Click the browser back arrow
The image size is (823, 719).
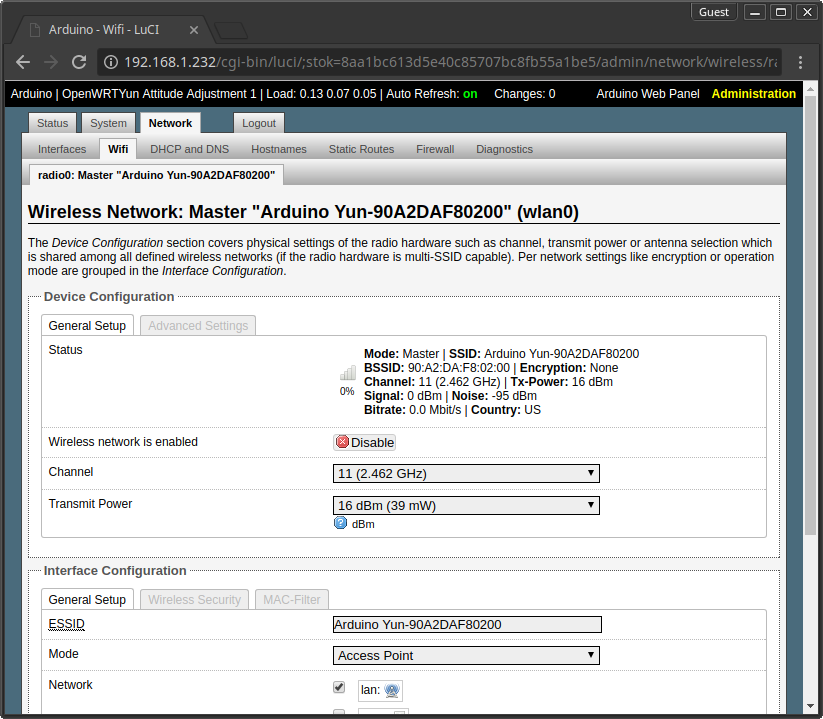(x=23, y=62)
